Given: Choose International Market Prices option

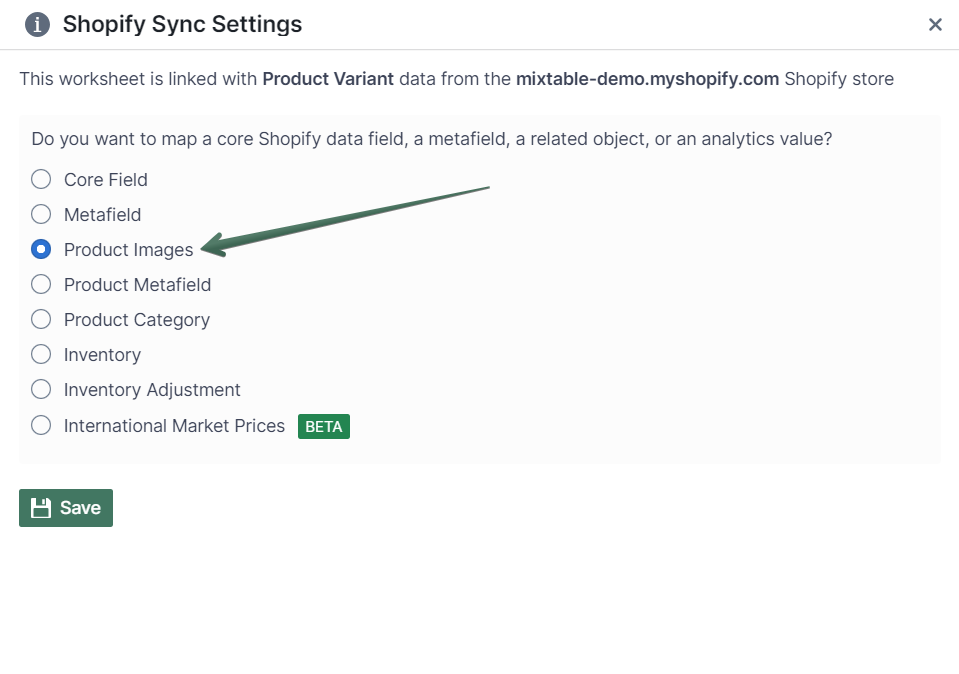Looking at the screenshot, I should click(40, 425).
